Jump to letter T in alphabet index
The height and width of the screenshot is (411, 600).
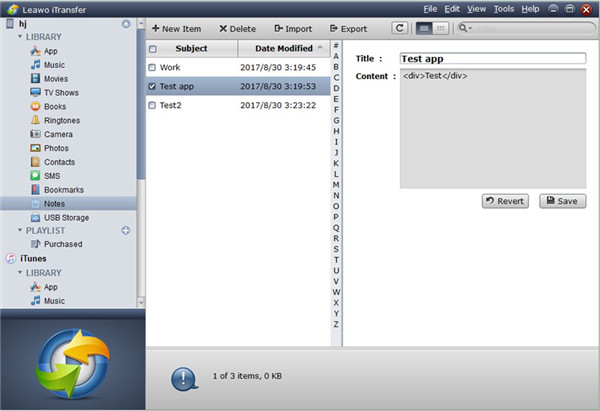coord(336,260)
